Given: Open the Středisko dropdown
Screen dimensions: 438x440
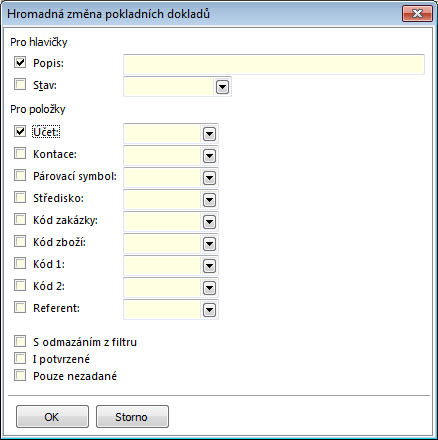Looking at the screenshot, I should tap(209, 200).
